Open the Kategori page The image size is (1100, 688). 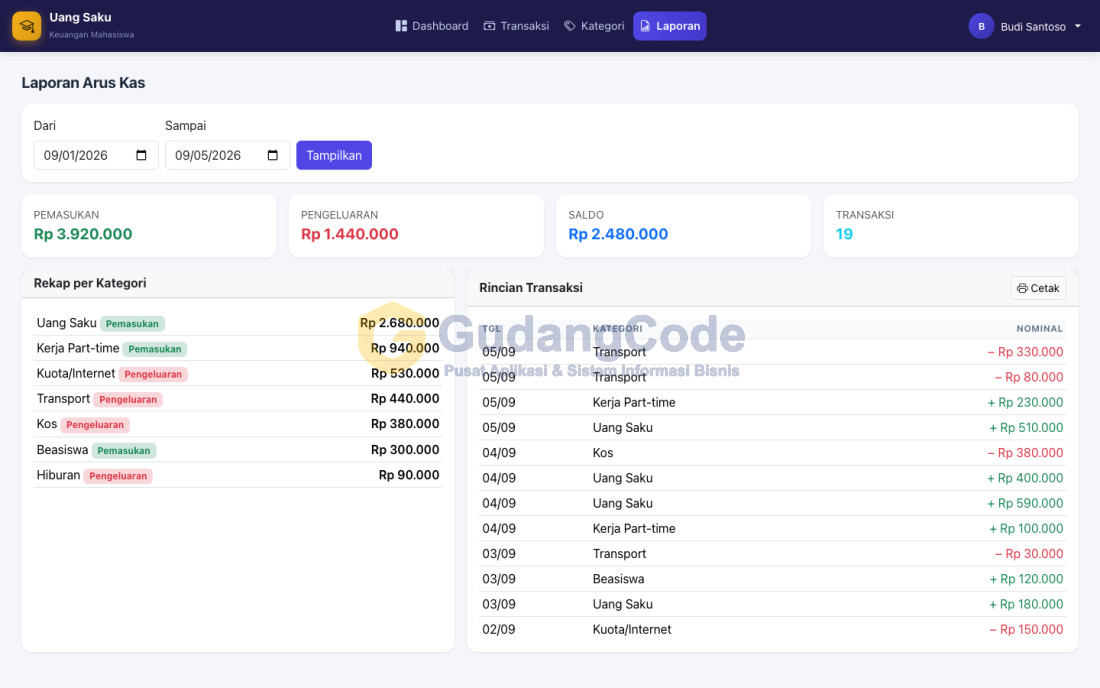594,26
